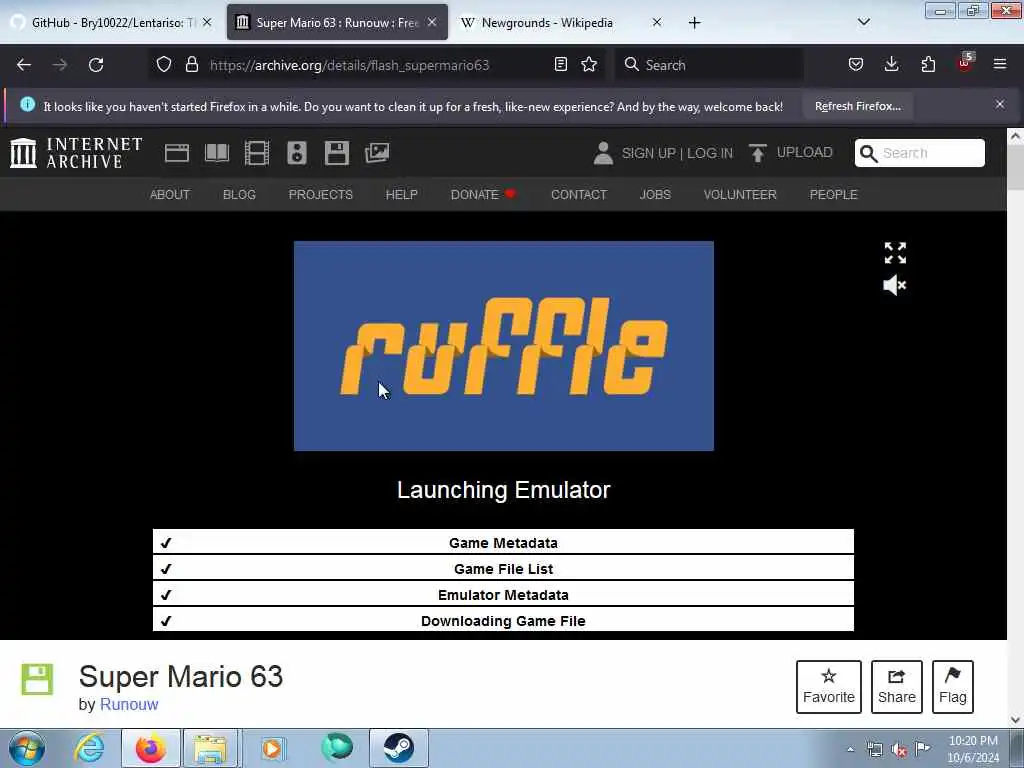This screenshot has height=768, width=1024.
Task: Open ABOUT menu item
Action: pos(170,195)
